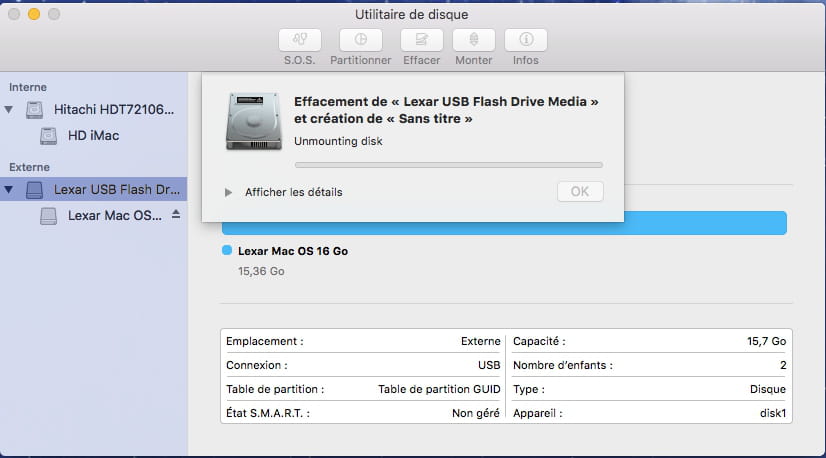
Task: Click the Lexar Mac OS 16 Go label
Action: [293, 251]
